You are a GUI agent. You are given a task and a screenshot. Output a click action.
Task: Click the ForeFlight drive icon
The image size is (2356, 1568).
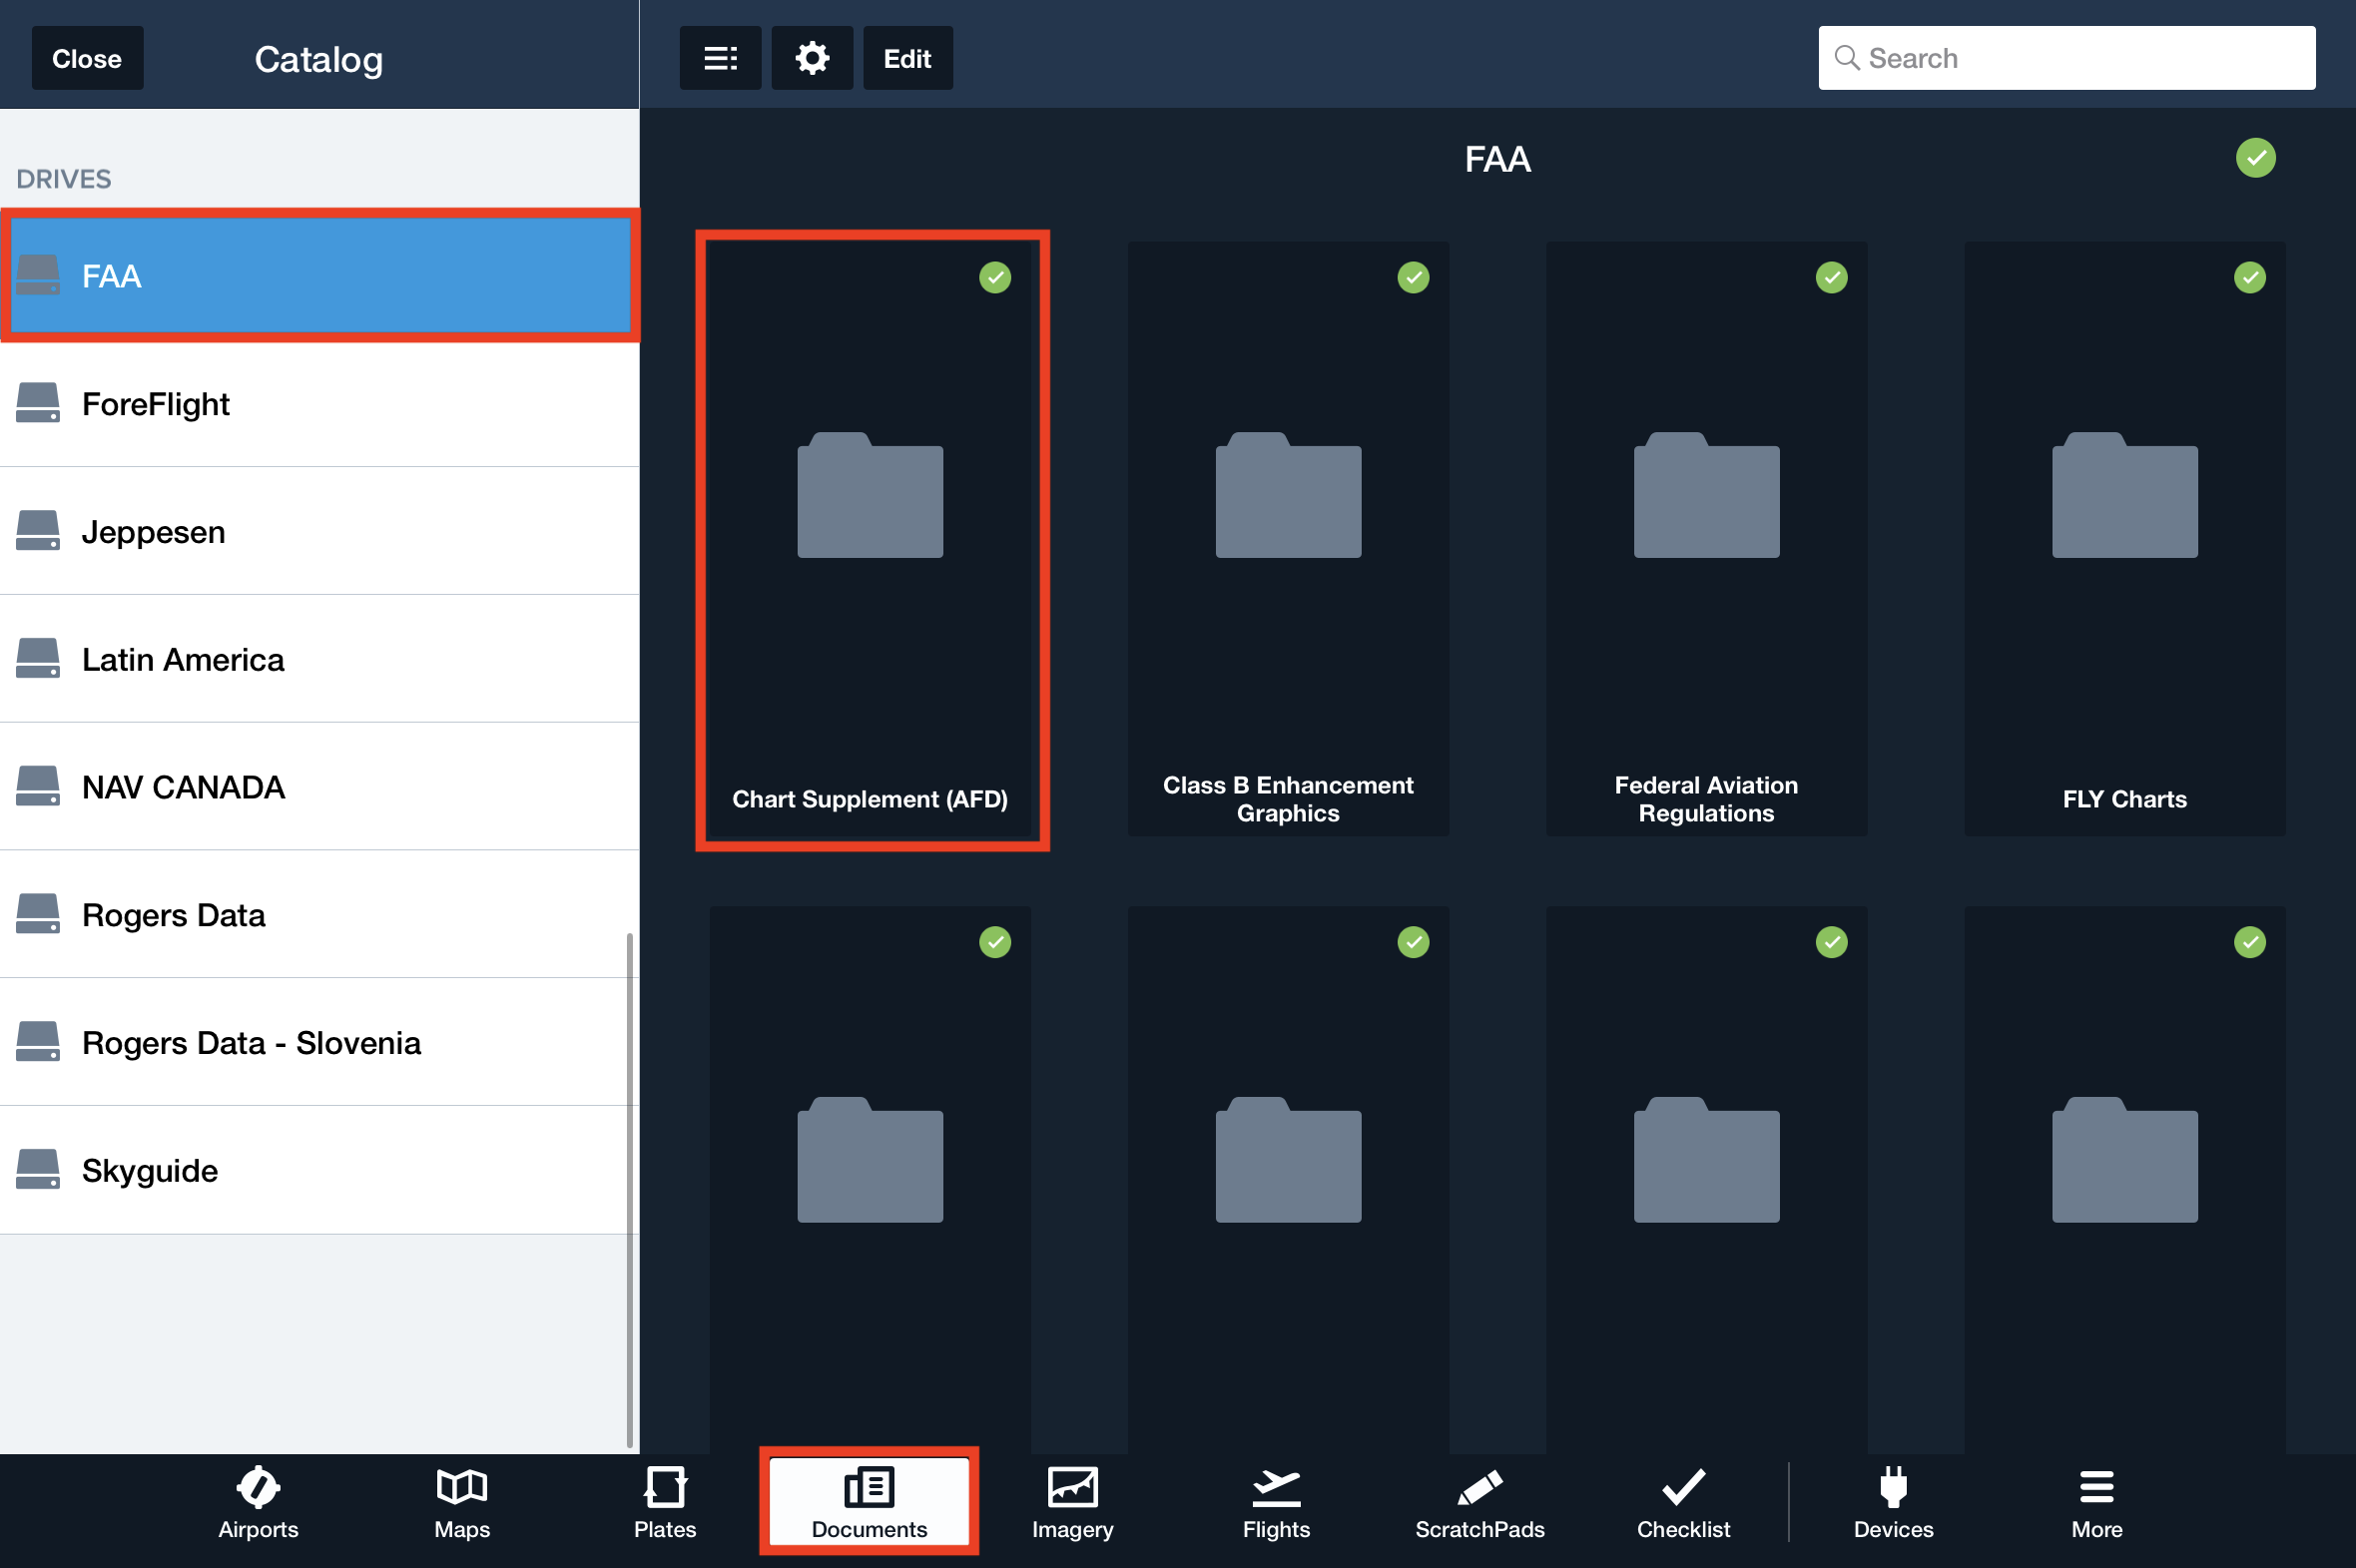click(x=38, y=403)
